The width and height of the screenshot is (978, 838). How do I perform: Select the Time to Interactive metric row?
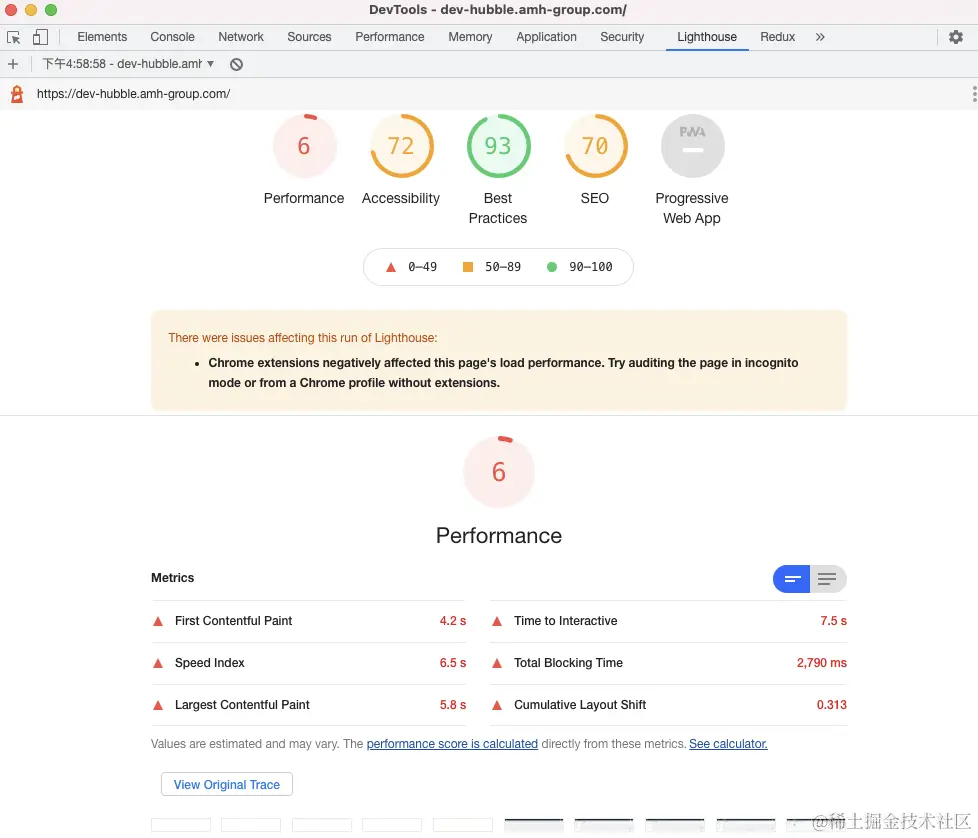pos(669,621)
